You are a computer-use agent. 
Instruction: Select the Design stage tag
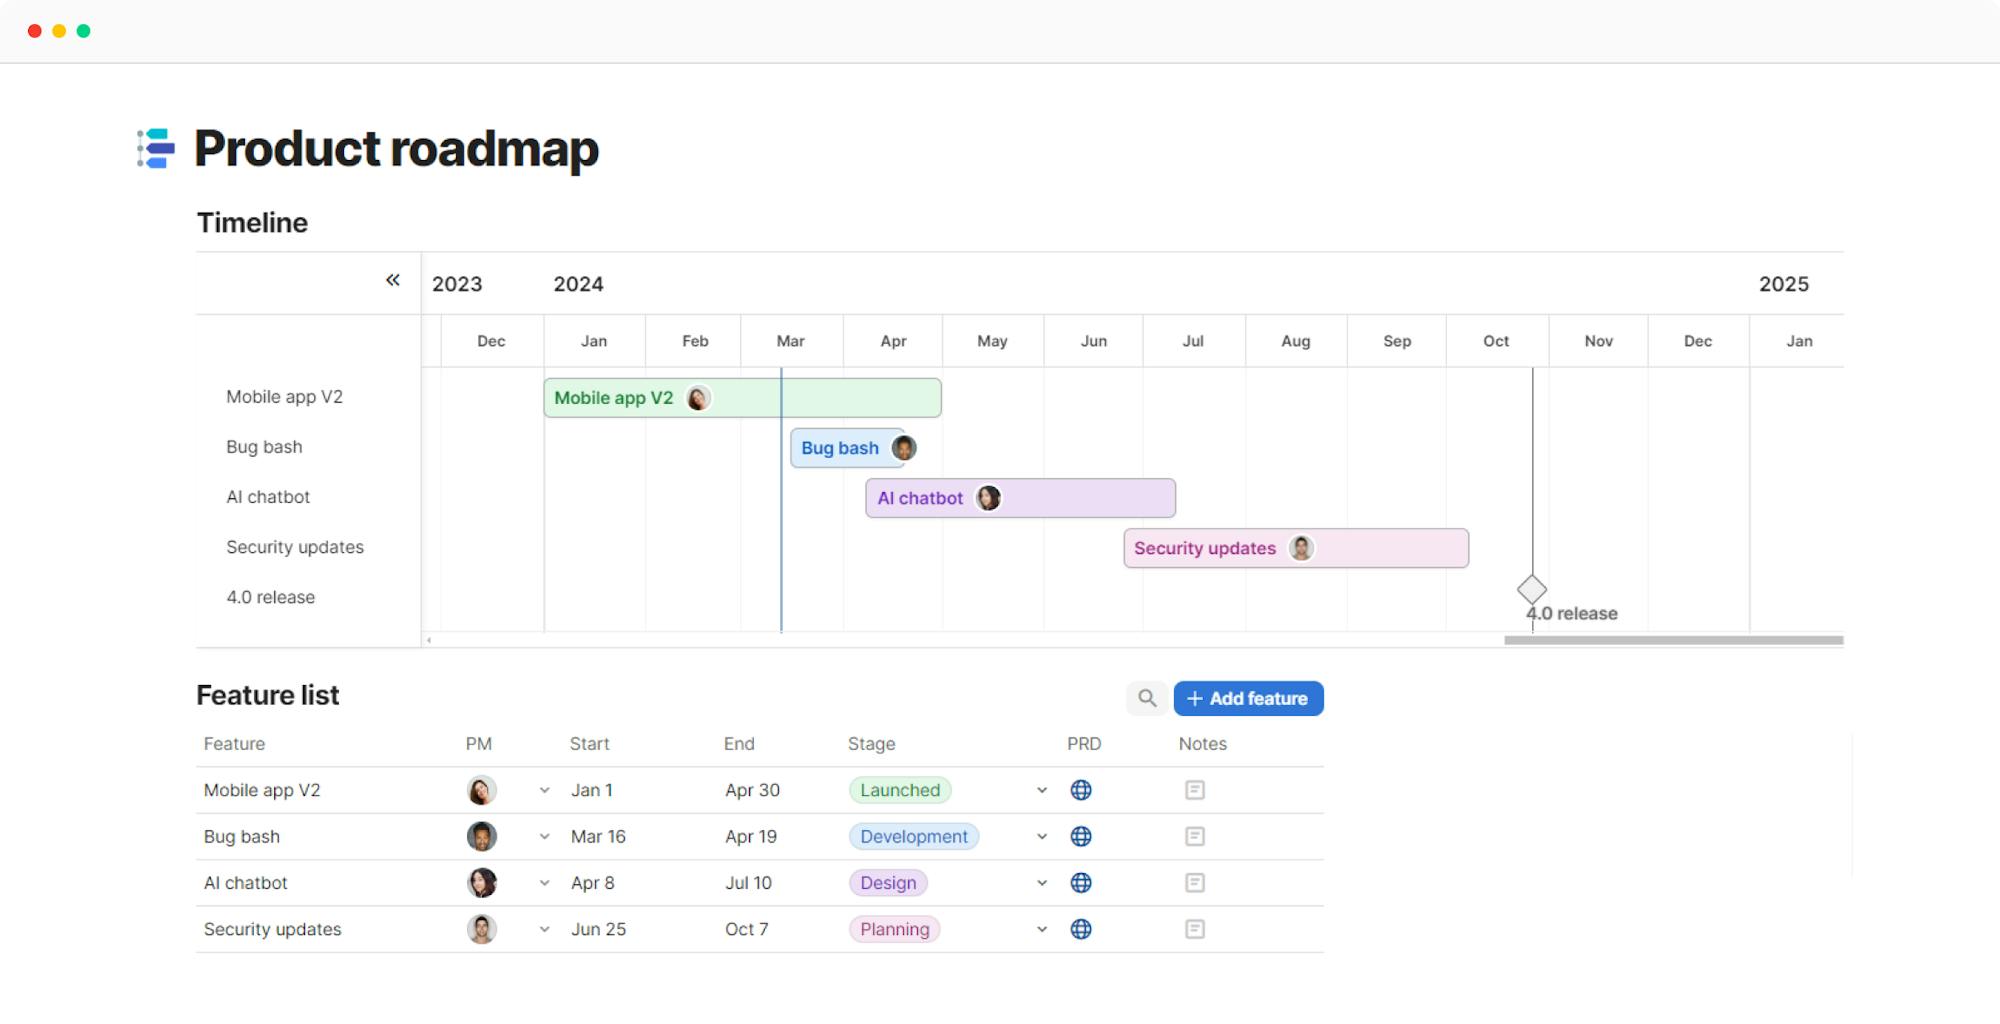888,883
